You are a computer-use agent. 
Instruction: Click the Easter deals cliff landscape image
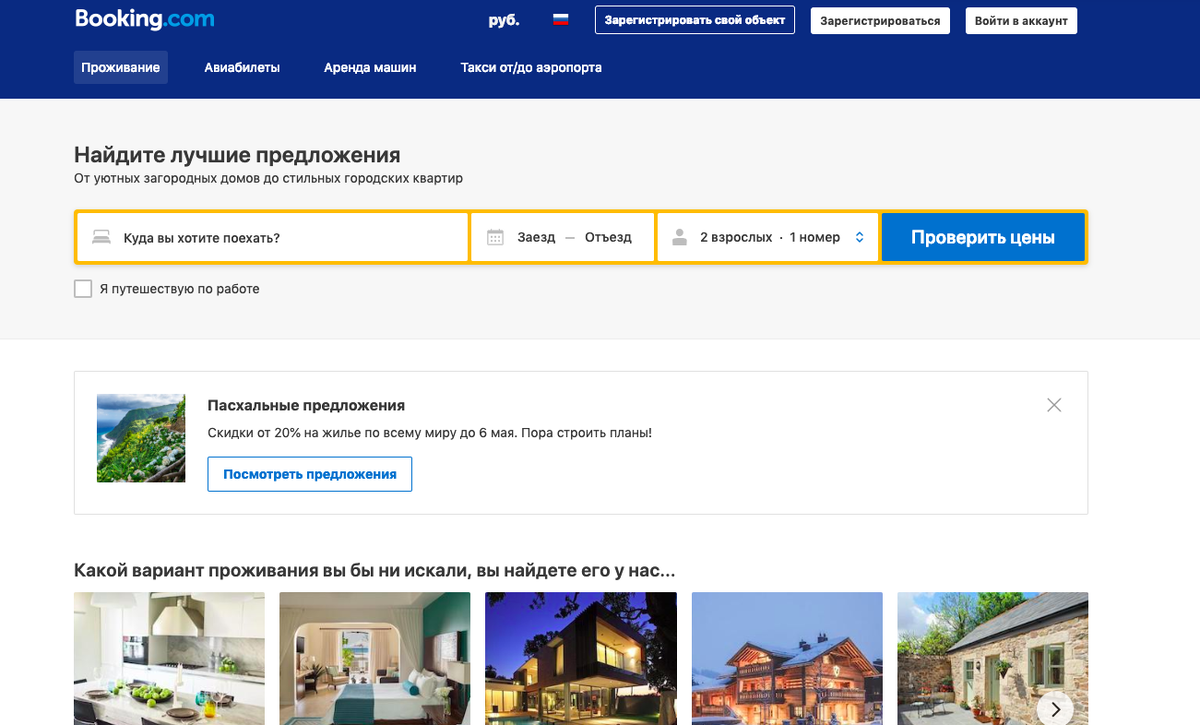click(x=141, y=438)
